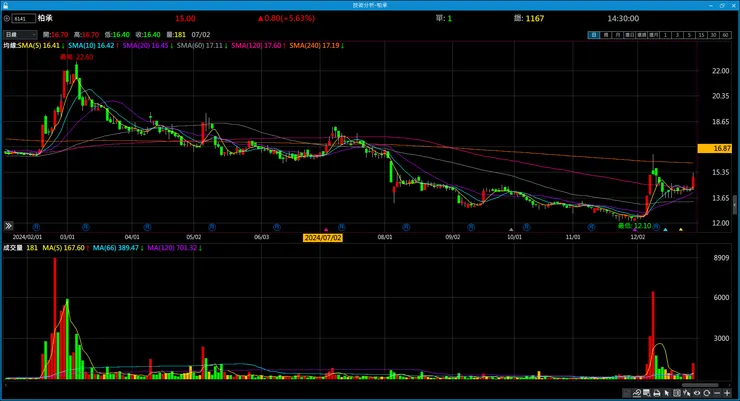Click the yellow triangle marker at far right

pos(681,230)
